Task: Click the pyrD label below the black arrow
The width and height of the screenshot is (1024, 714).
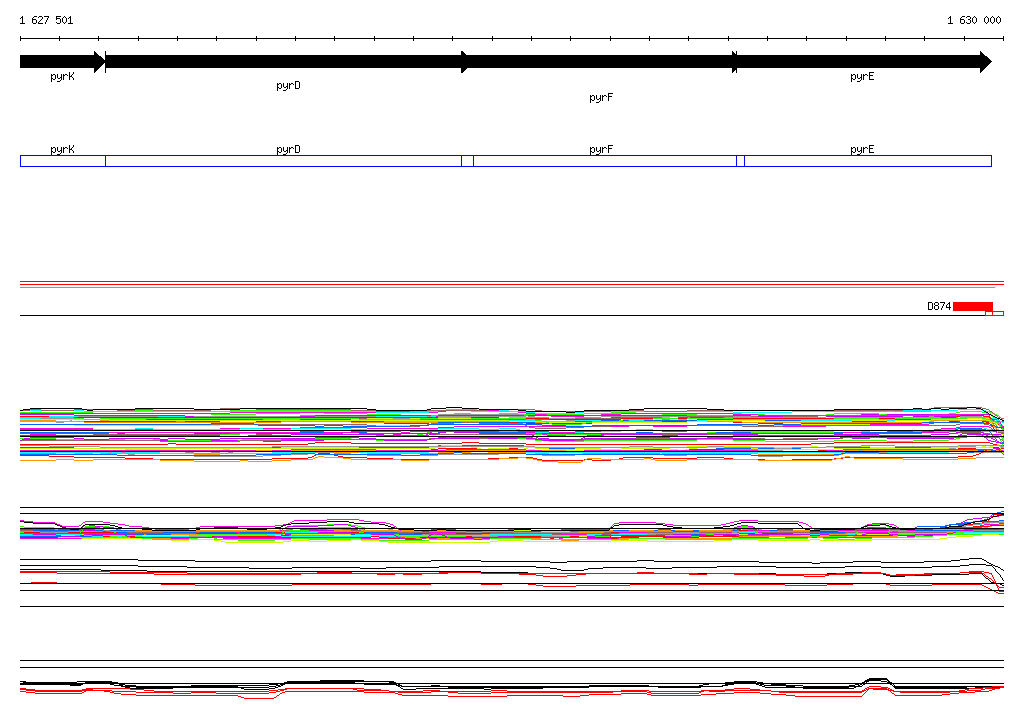Action: click(289, 86)
